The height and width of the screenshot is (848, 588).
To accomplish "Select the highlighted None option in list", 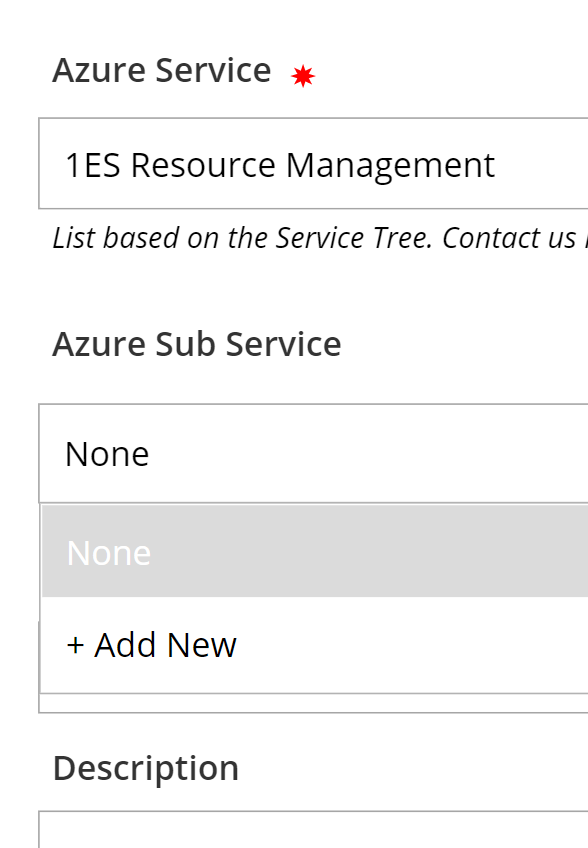I will click(315, 551).
